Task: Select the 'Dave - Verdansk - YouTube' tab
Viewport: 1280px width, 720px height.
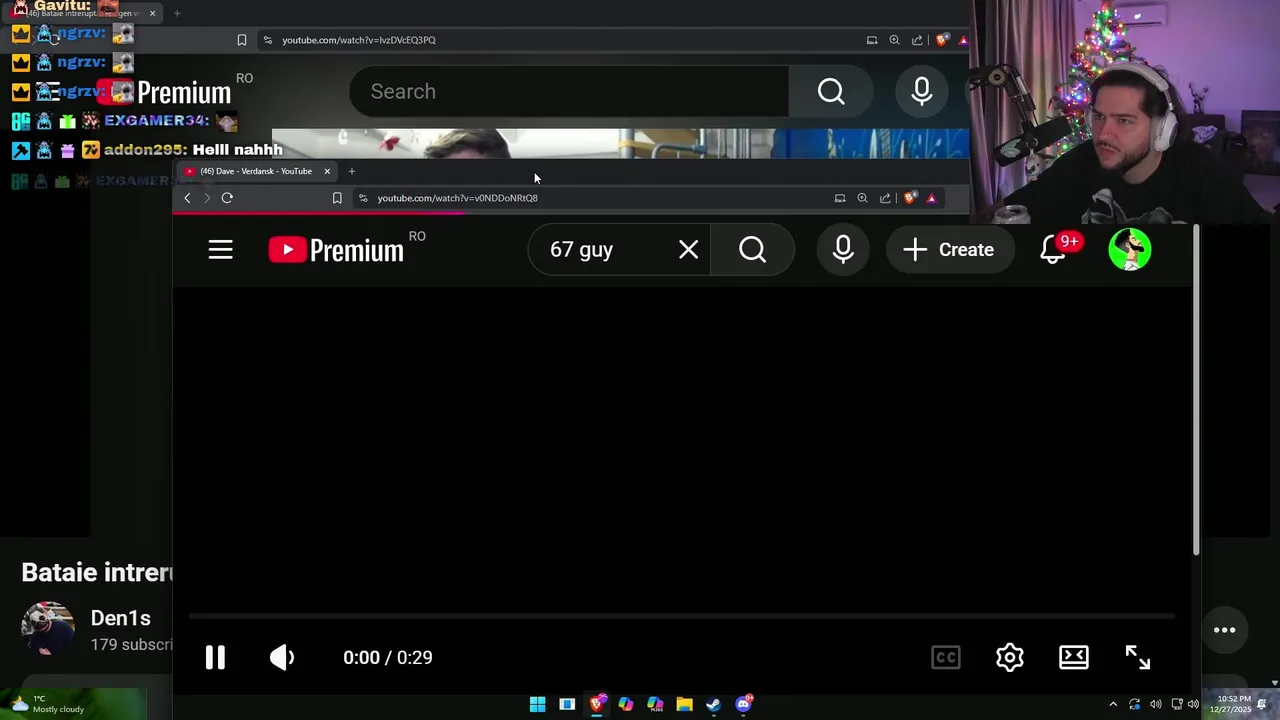Action: (x=256, y=171)
